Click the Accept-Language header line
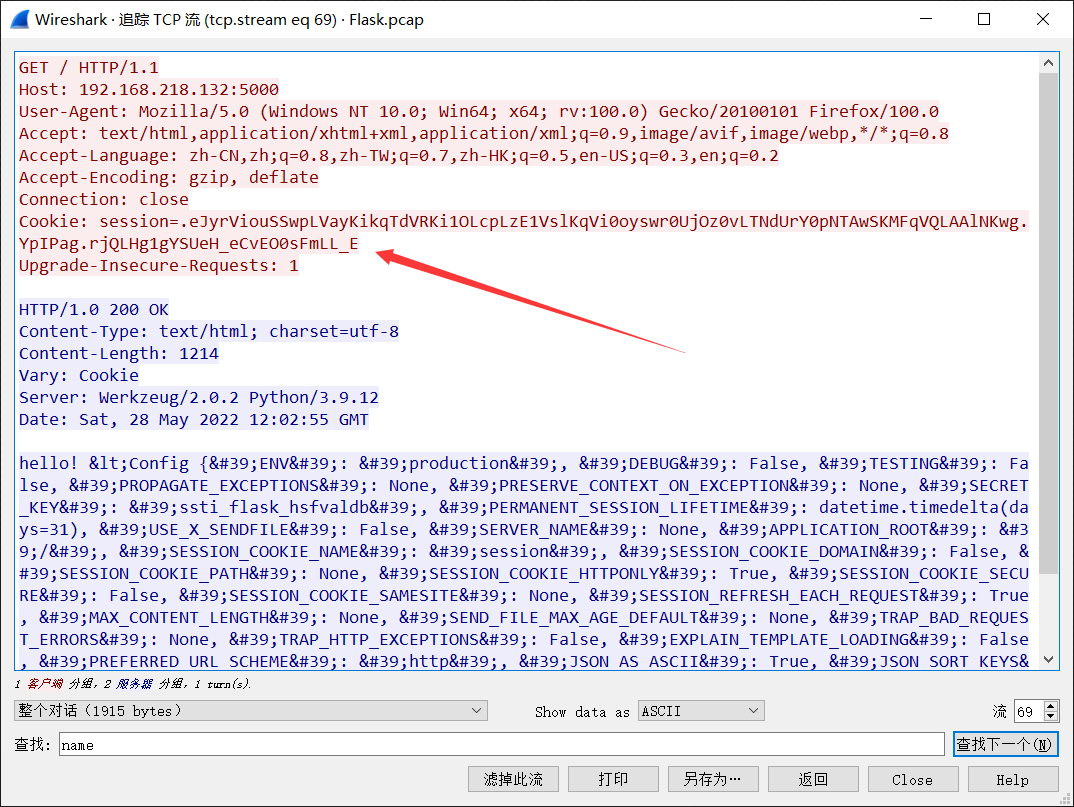The width and height of the screenshot is (1074, 807). click(399, 156)
